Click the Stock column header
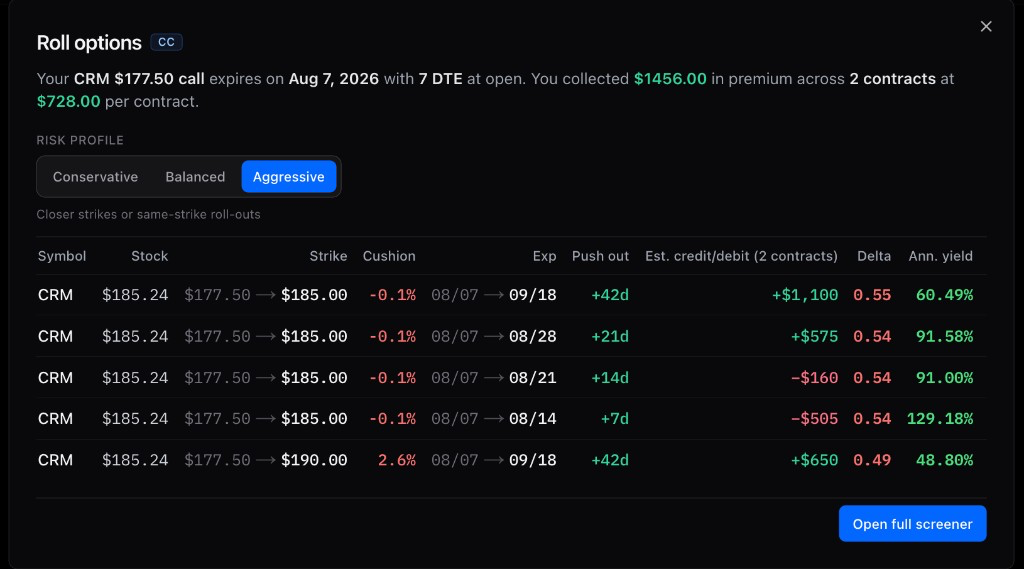 pos(150,256)
